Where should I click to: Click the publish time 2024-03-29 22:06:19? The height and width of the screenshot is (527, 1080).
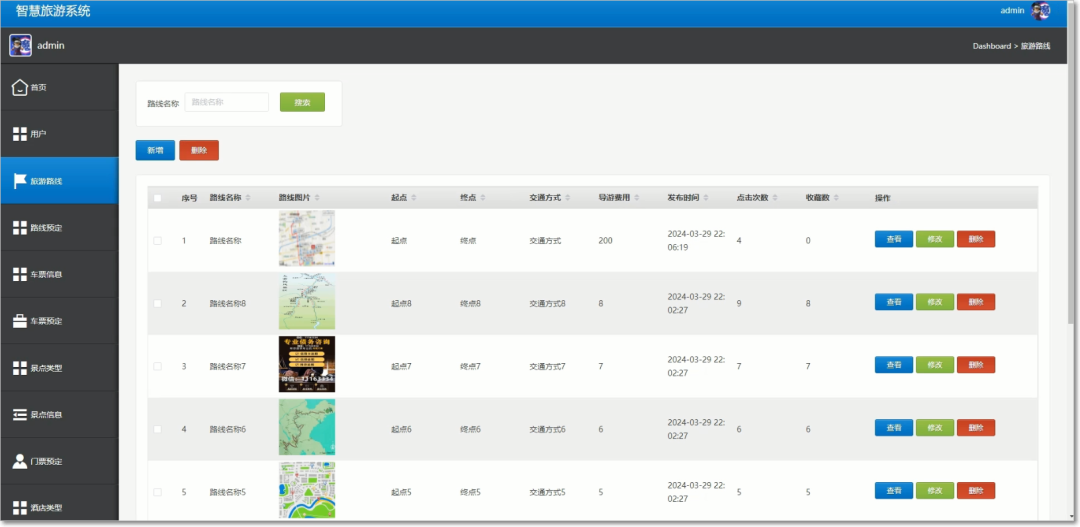coord(696,240)
